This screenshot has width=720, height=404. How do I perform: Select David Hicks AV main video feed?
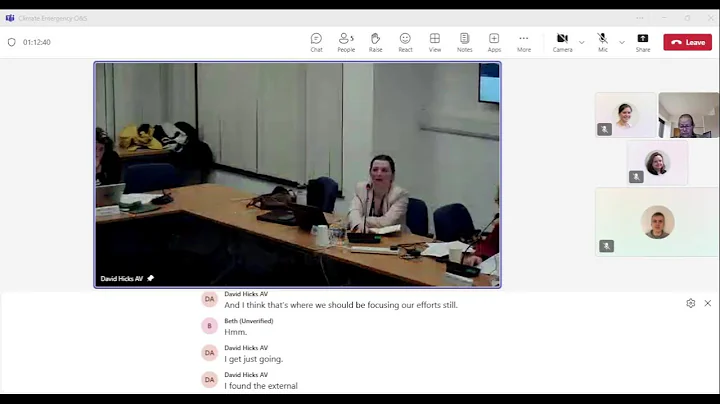point(298,175)
